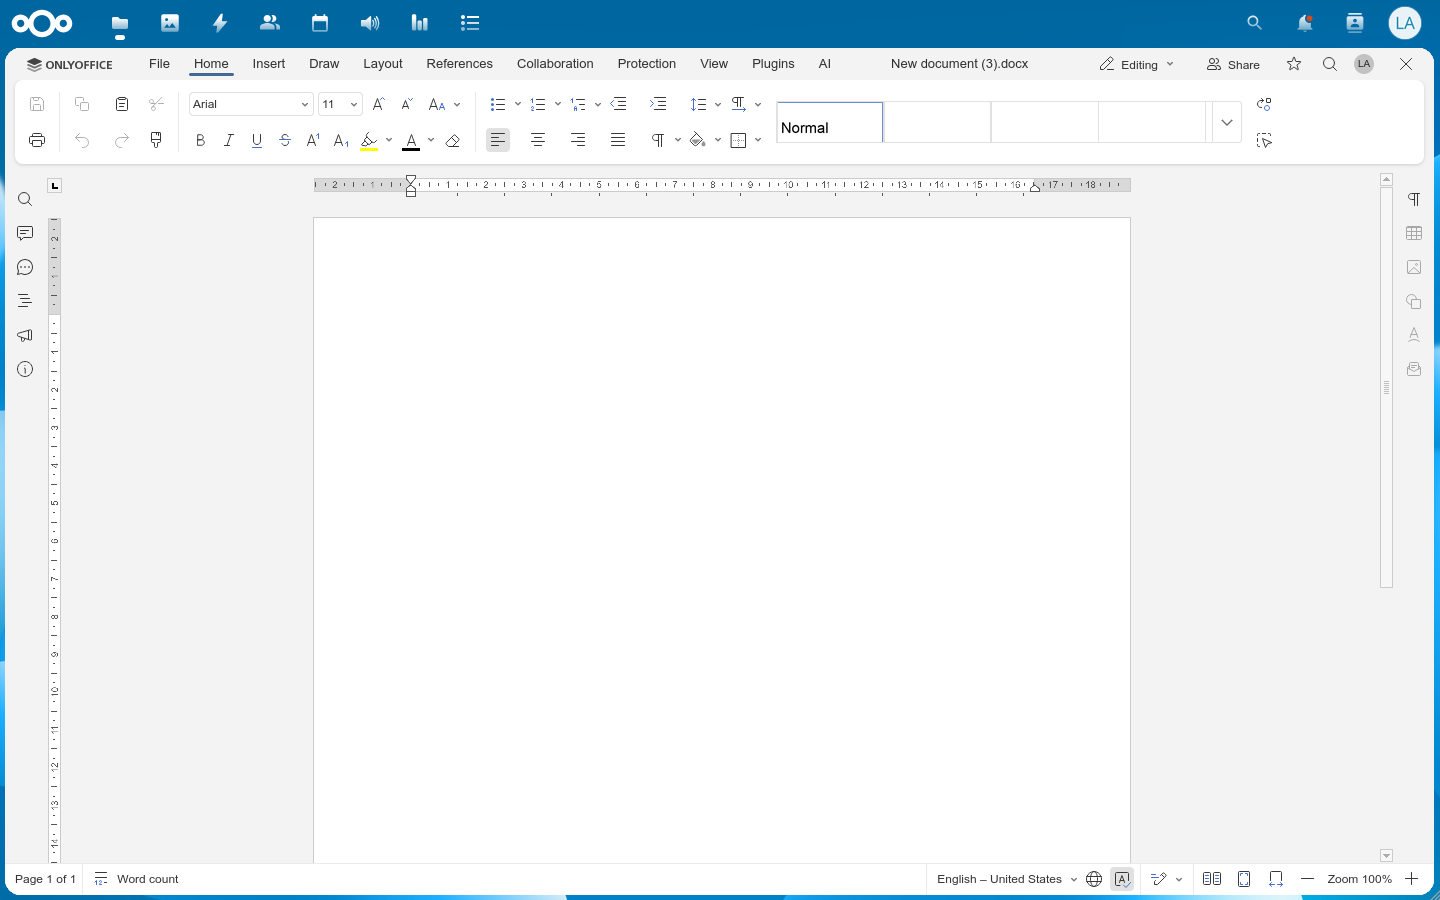The width and height of the screenshot is (1440, 900).
Task: Open Nextcloud Calendar app icon
Action: 320,23
